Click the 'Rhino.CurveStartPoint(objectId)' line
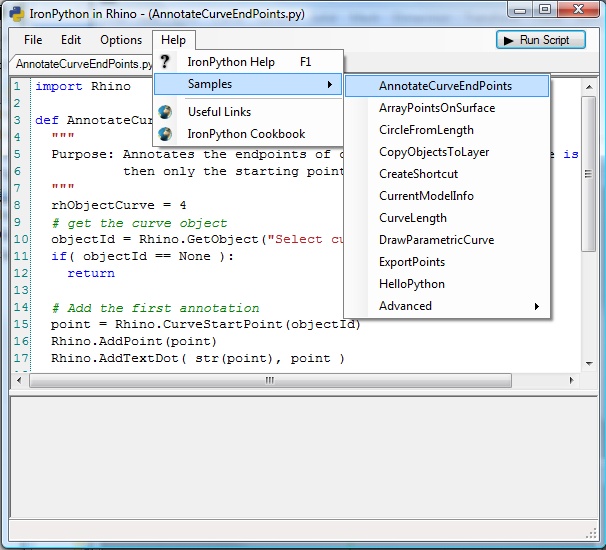 tap(206, 324)
